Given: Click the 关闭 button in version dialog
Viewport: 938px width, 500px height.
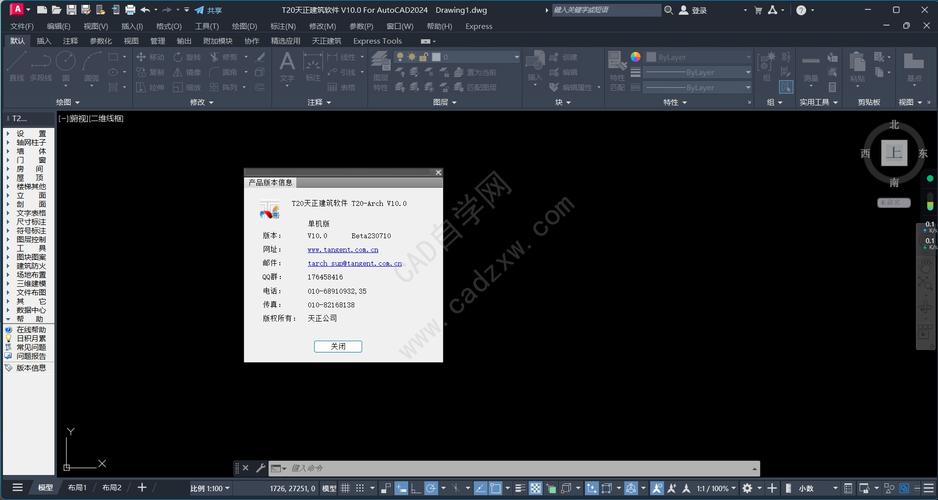Looking at the screenshot, I should click(338, 346).
